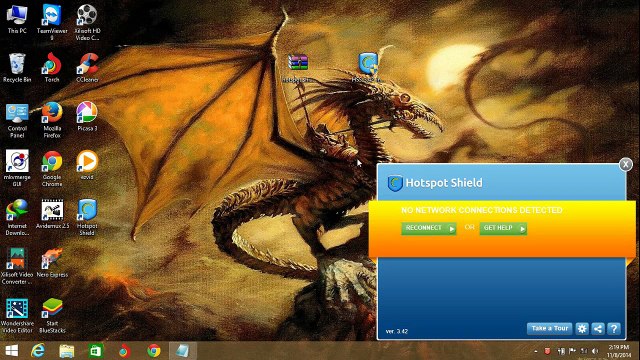Open Torch browser from the taskbar
This screenshot has width=640, height=360.
pyautogui.click(x=124, y=351)
